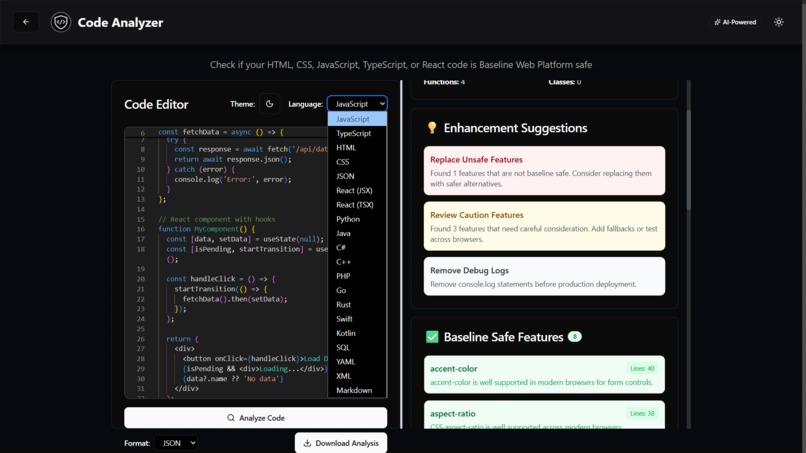The image size is (806, 453).
Task: Click the back arrow button
Action: click(x=26, y=22)
